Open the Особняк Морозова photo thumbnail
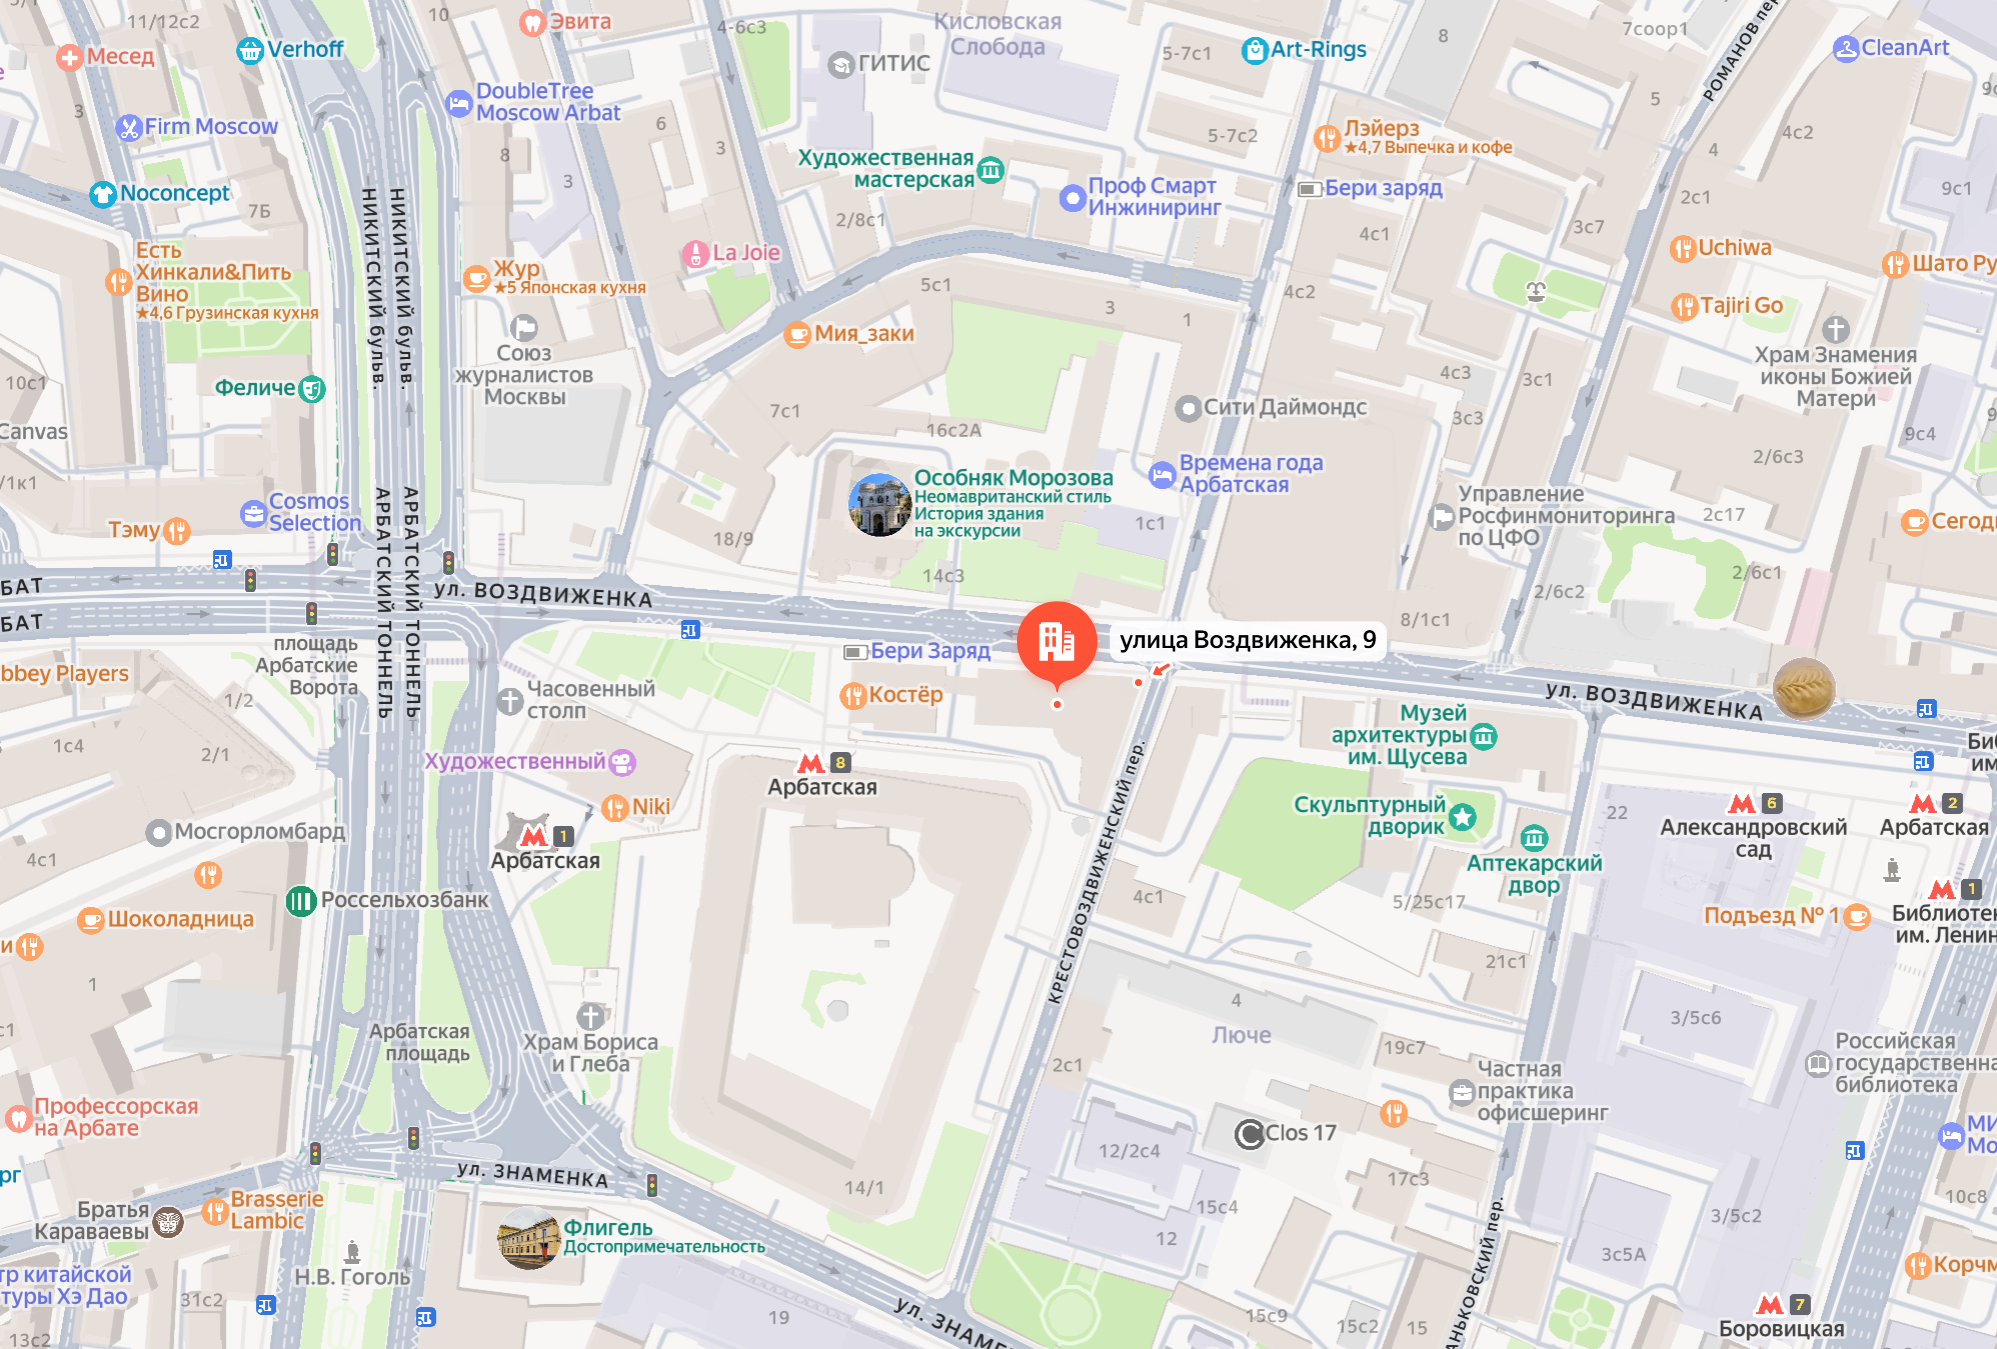Screen dimensions: 1997x1349 879,505
